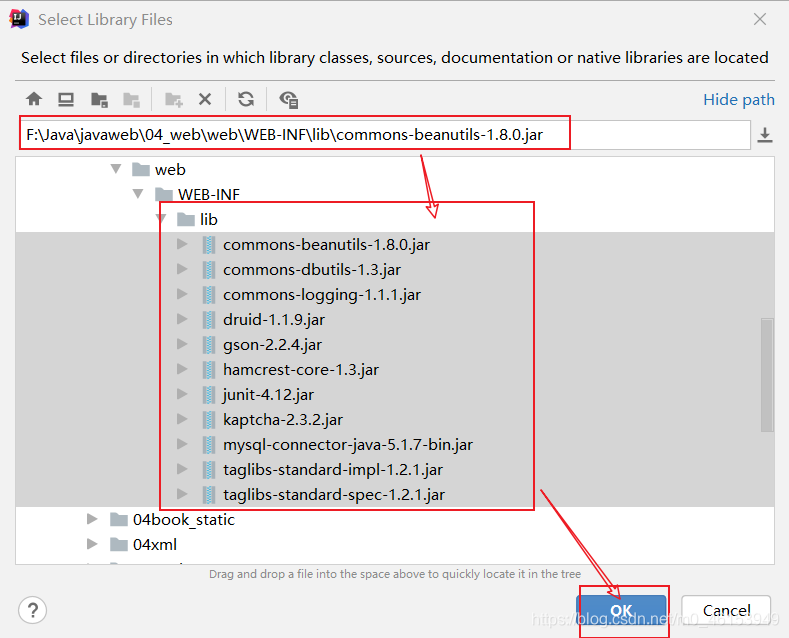
Task: Select the 04book_static folder row
Action: click(395, 519)
